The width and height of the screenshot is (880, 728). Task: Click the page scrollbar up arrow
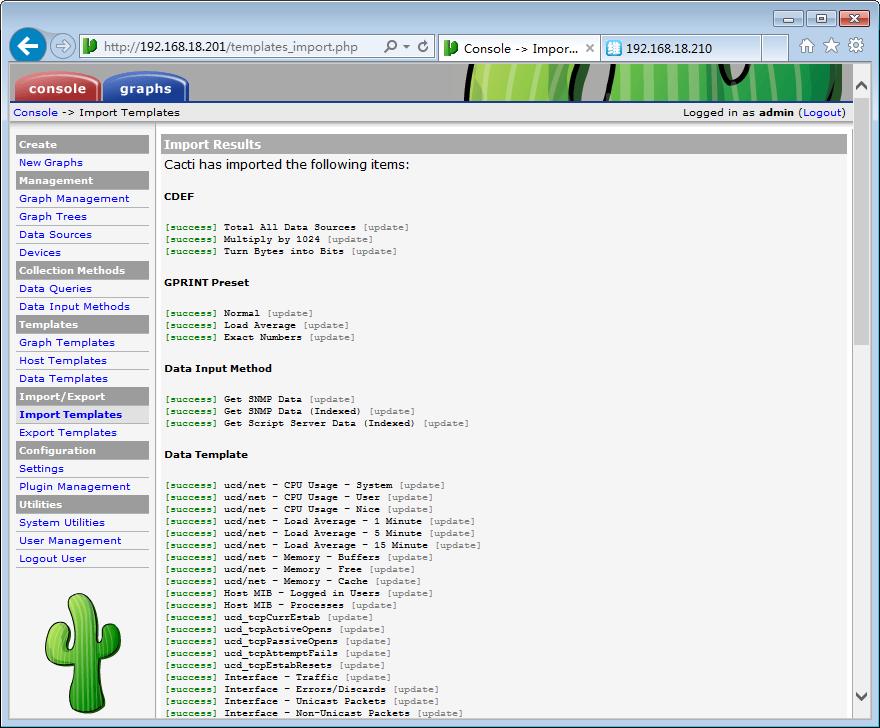pyautogui.click(x=861, y=86)
